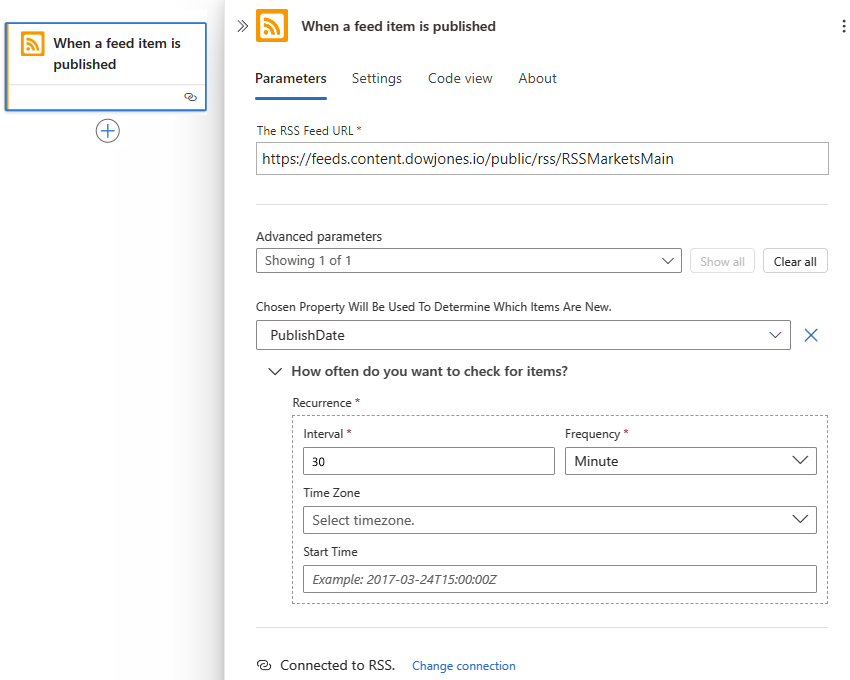Screen dimensions: 850x680
Task: Switch to the Settings tab
Action: [377, 78]
